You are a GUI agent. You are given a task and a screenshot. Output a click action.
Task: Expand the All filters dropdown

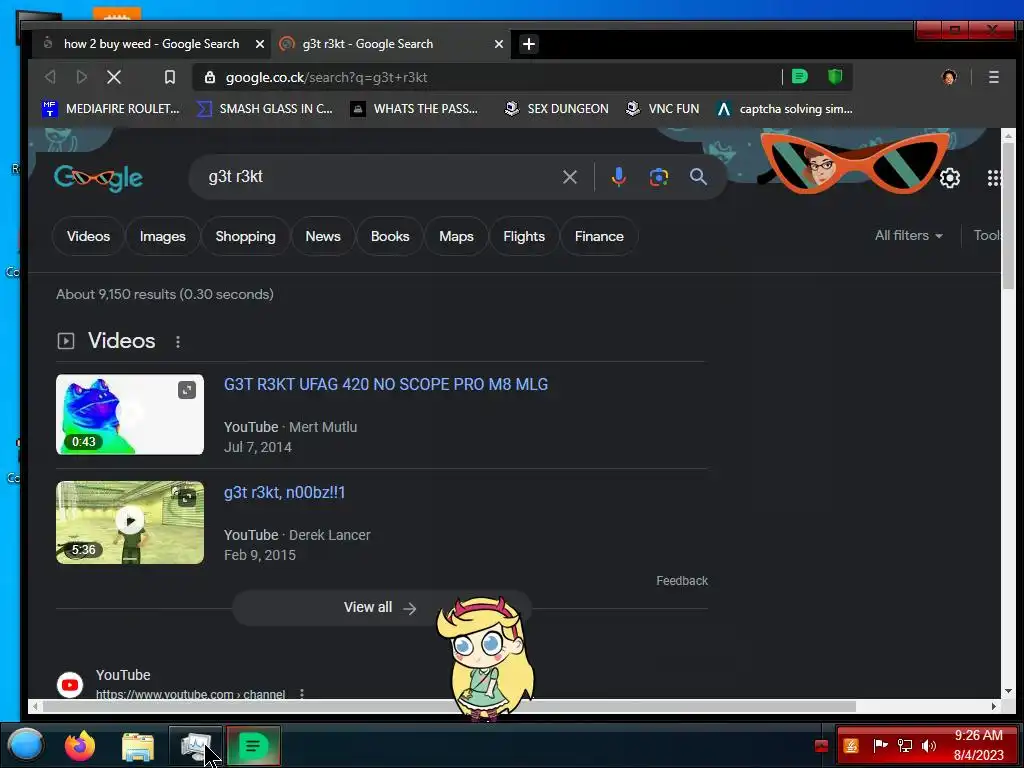point(908,236)
